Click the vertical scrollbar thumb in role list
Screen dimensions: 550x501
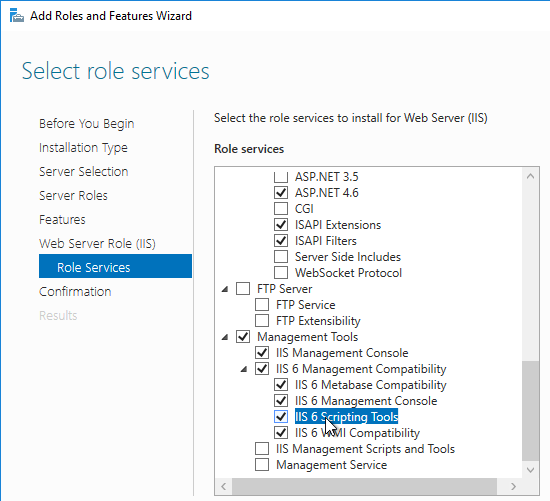click(x=530, y=410)
